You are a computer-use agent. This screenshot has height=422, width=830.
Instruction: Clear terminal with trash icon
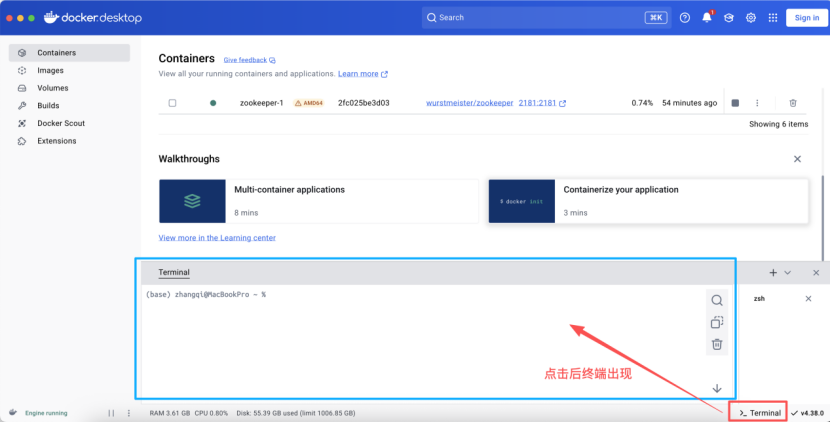tap(717, 344)
